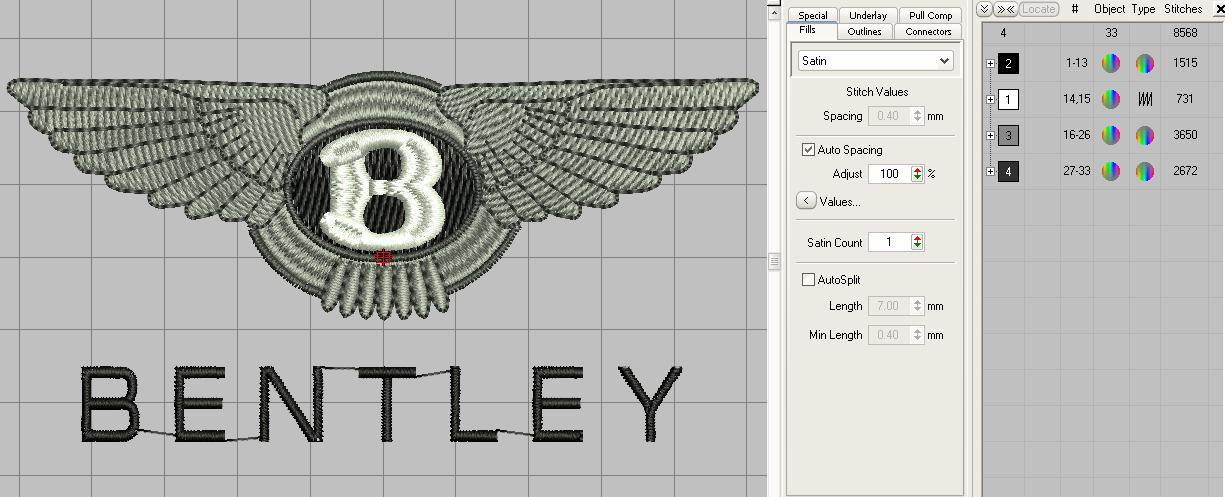Expand the color 2 tree node
1225x497 pixels.
click(x=990, y=64)
